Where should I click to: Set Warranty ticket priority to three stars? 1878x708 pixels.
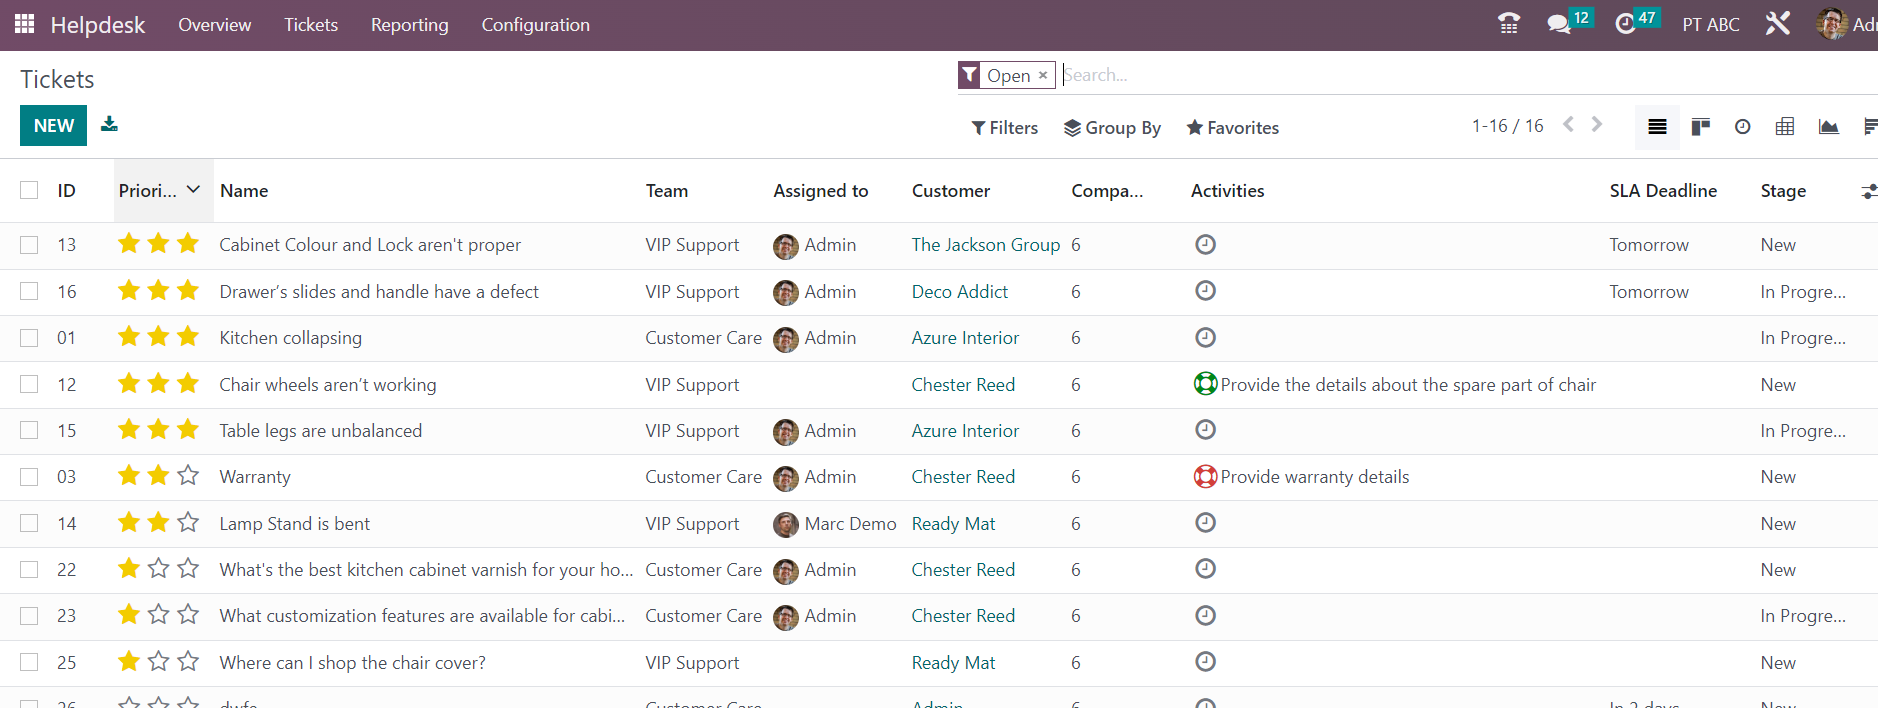pos(188,476)
